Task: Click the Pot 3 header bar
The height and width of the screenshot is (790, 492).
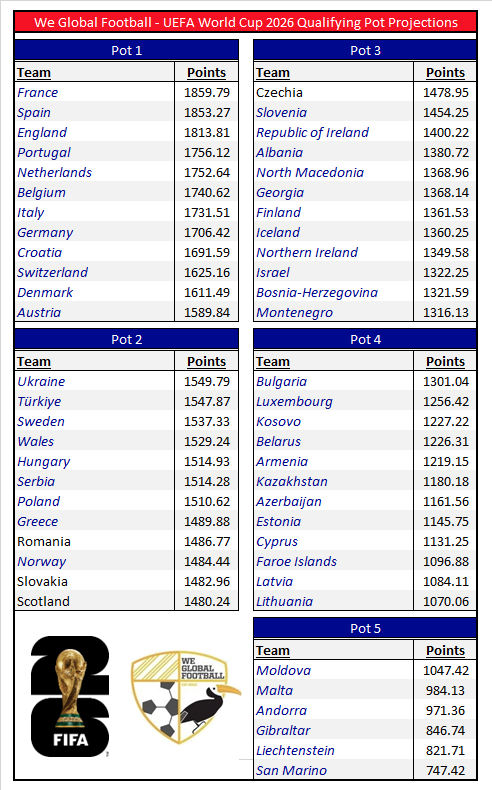Action: pyautogui.click(x=365, y=50)
